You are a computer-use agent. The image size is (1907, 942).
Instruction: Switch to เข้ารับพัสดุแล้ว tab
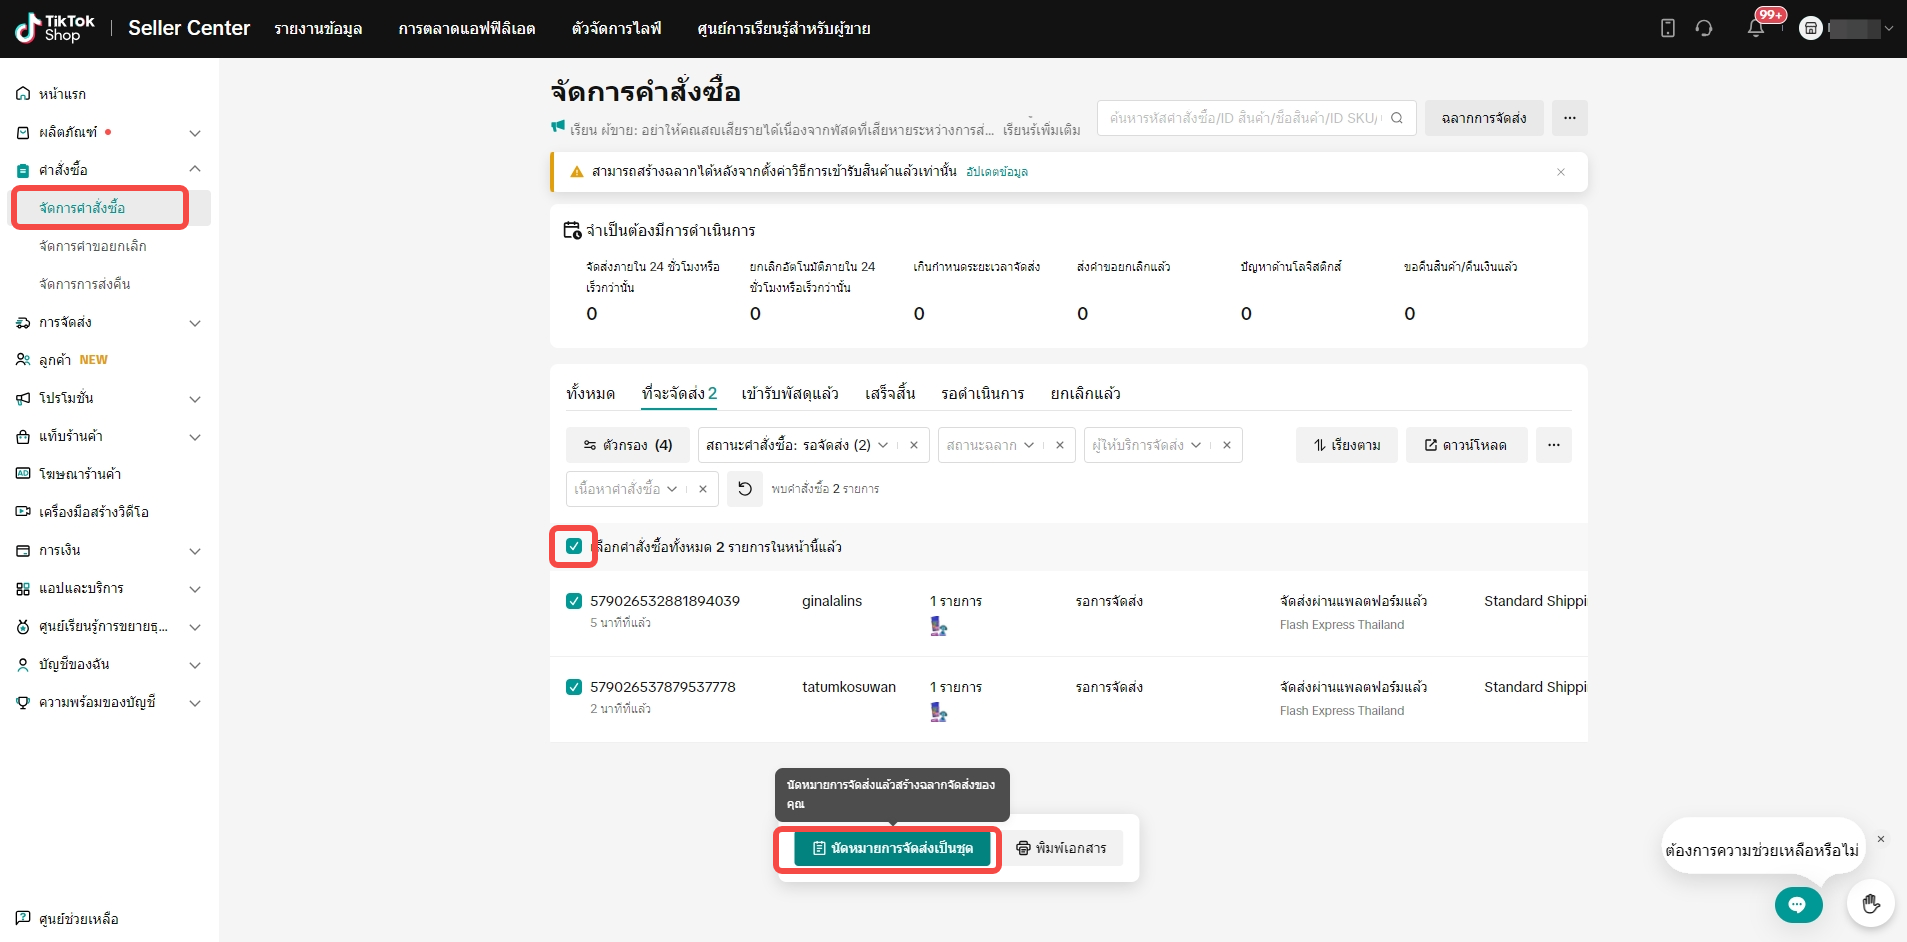pyautogui.click(x=790, y=394)
